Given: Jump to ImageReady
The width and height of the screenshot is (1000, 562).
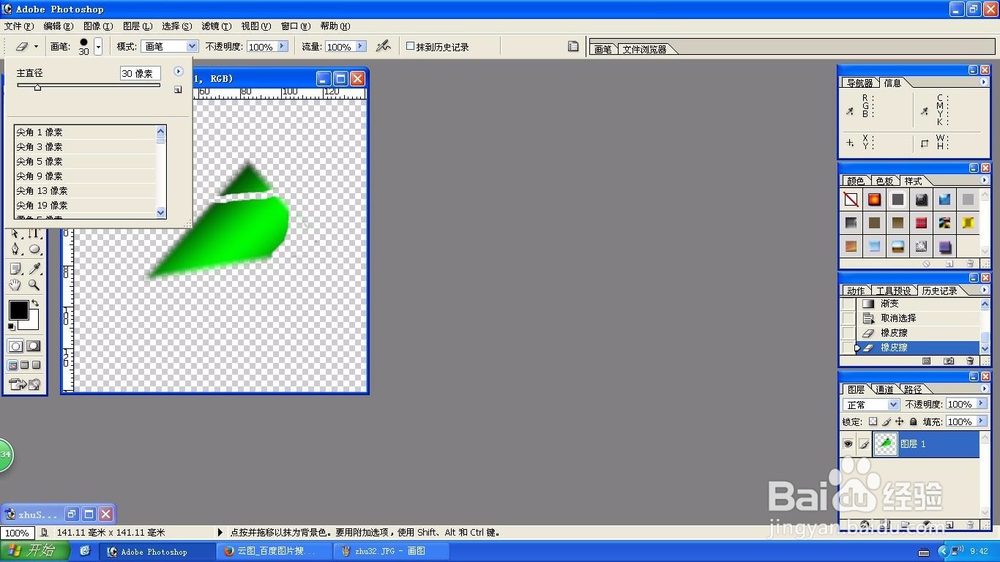Looking at the screenshot, I should coord(24,384).
